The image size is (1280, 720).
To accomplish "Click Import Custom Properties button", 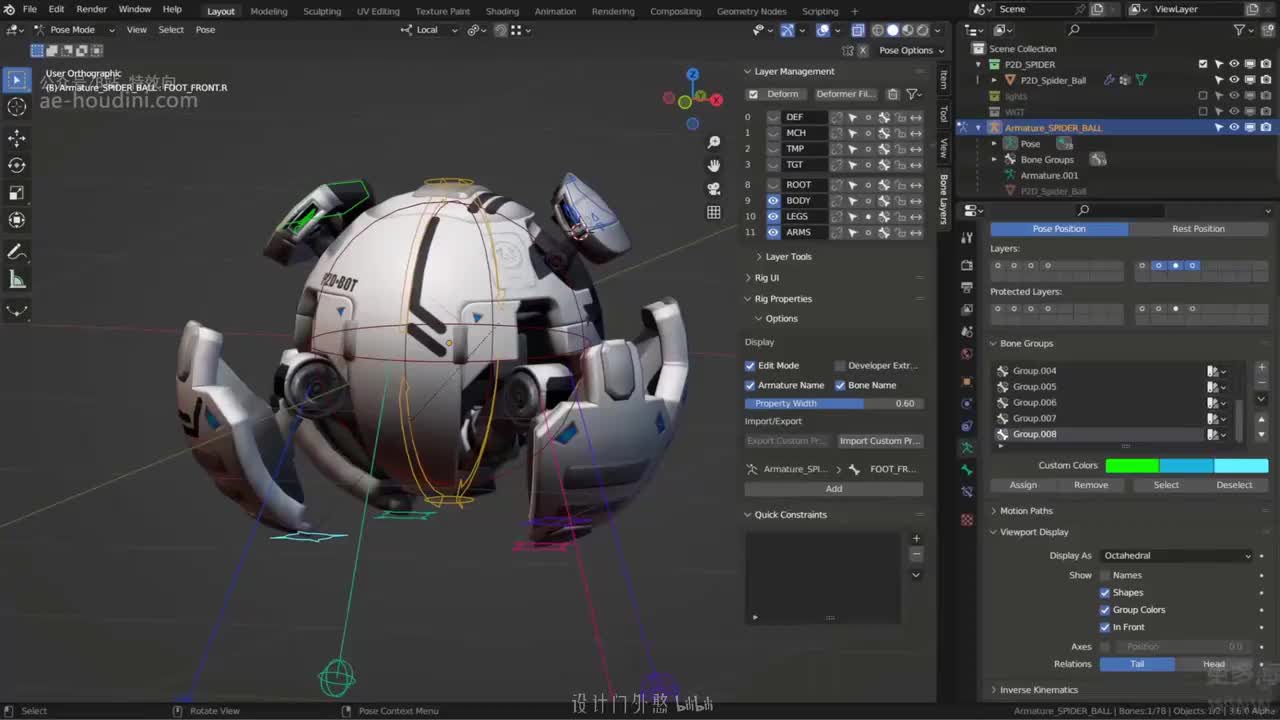I will (880, 441).
